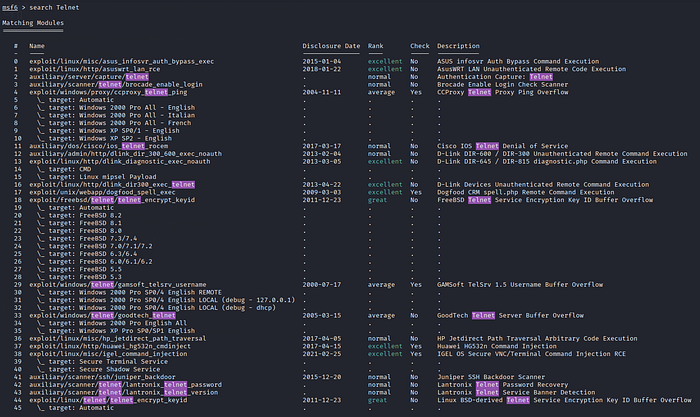Image resolution: width=700 pixels, height=417 pixels.
Task: Select auxiliary/scanner/telnet/lantronix_telnet_password module name
Action: click(125, 385)
